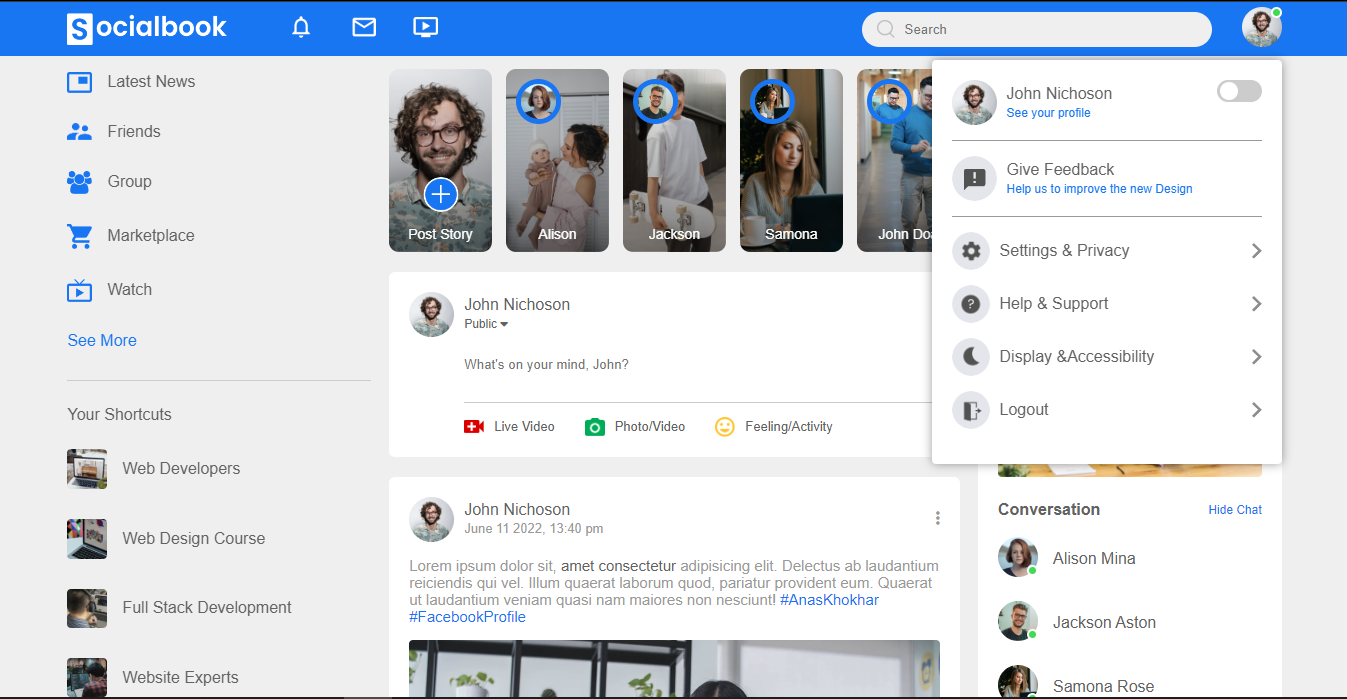
Task: Choose Logout from the profile menu
Action: coord(1024,410)
